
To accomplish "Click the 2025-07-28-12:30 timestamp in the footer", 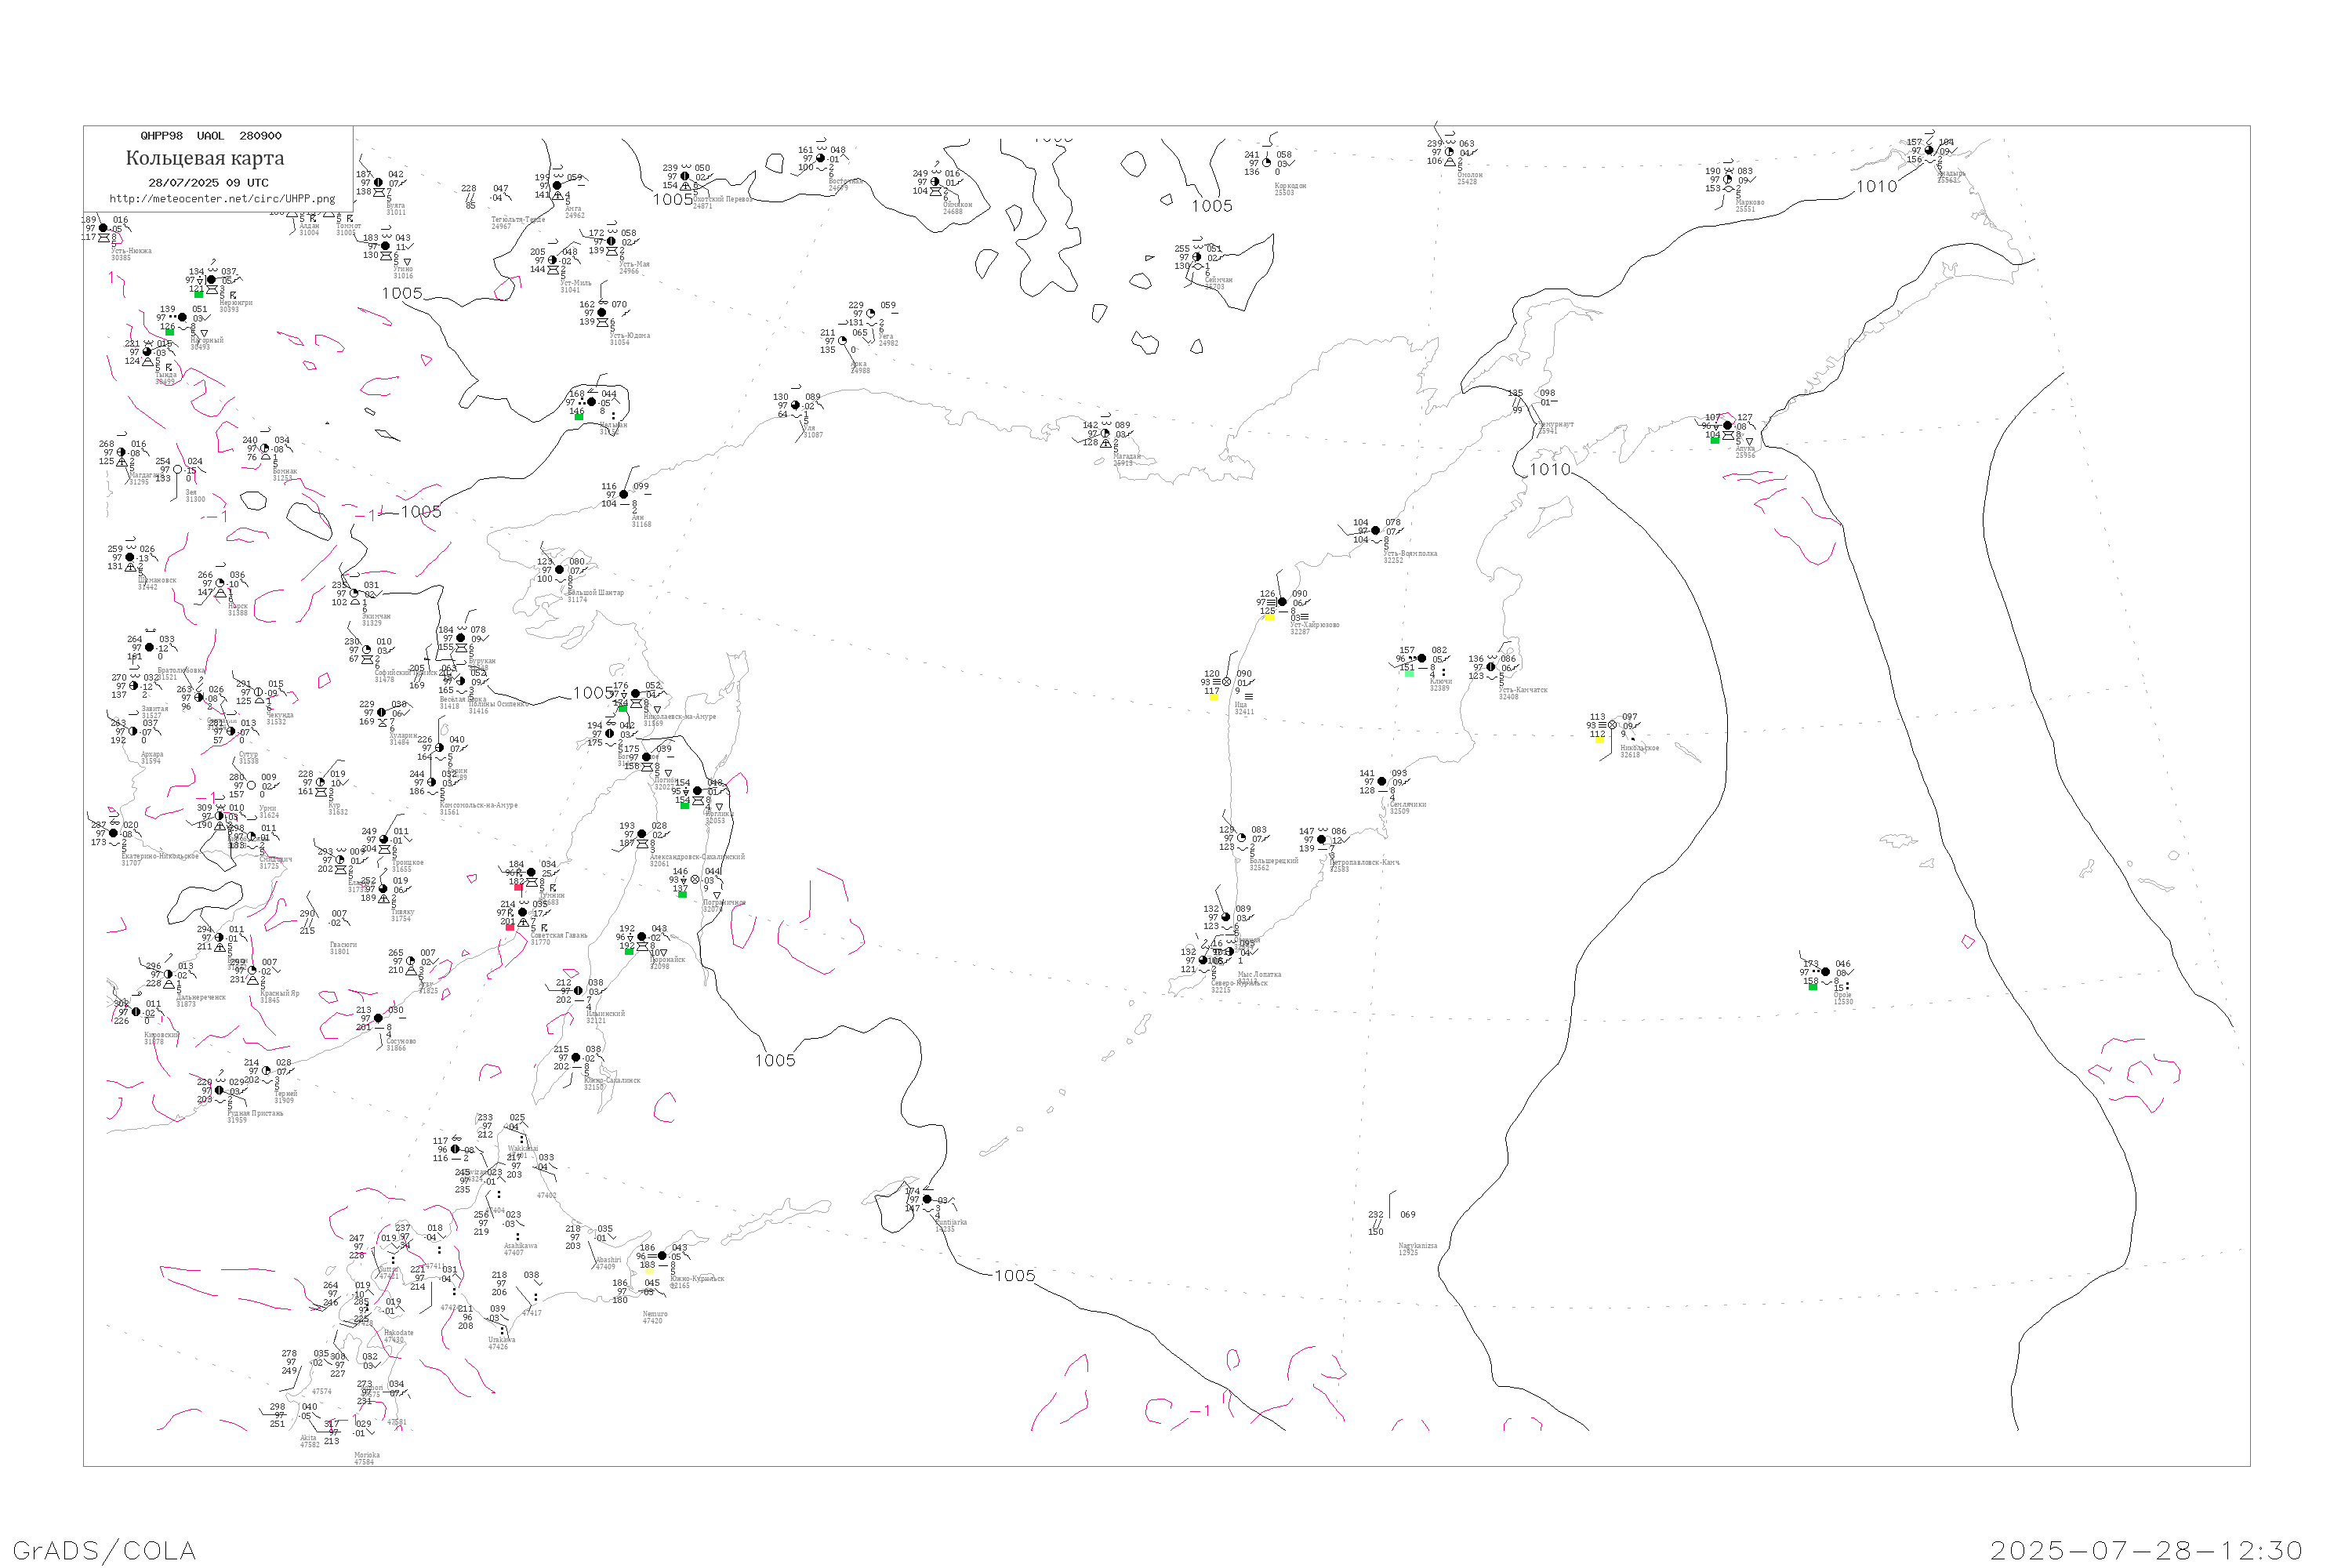I will (2146, 1551).
